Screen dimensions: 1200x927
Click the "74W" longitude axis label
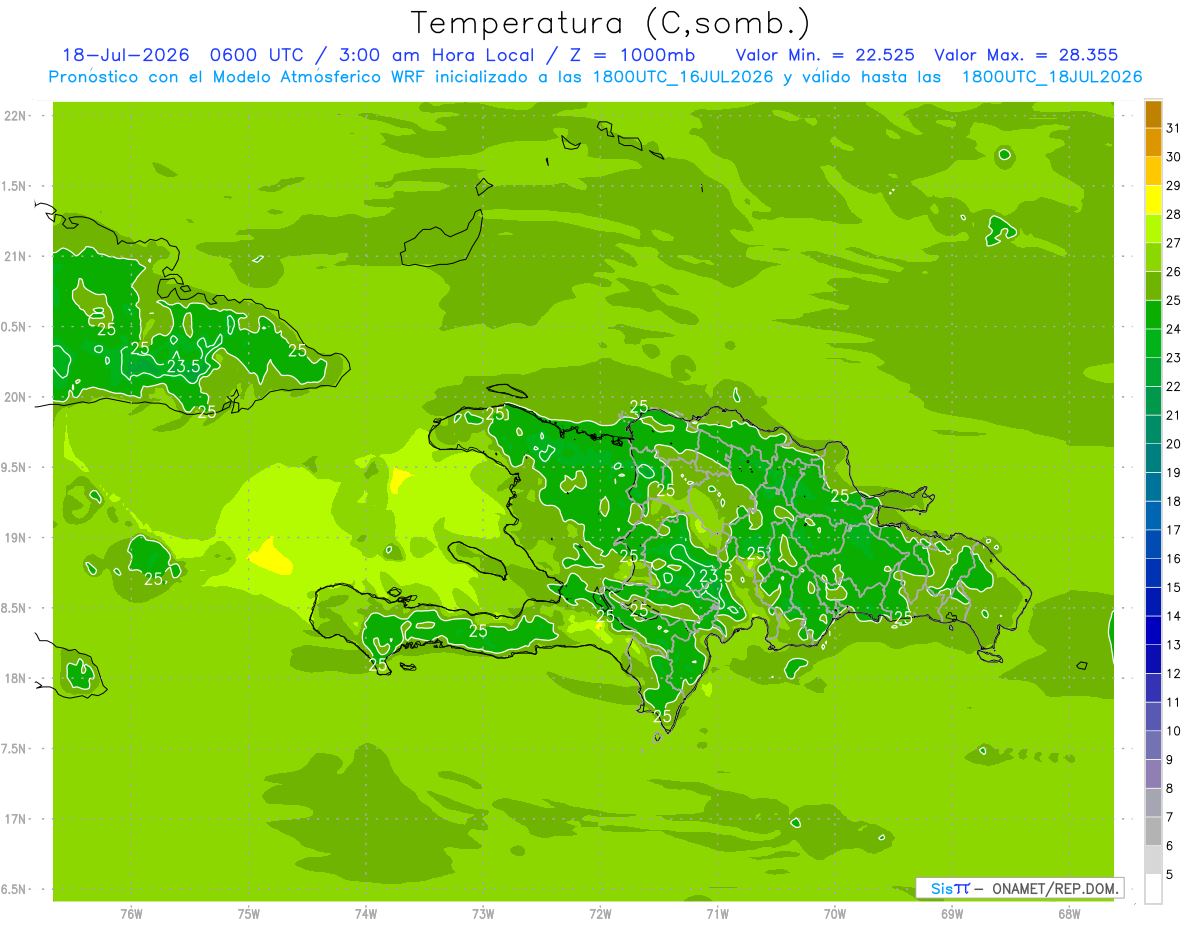pos(366,913)
